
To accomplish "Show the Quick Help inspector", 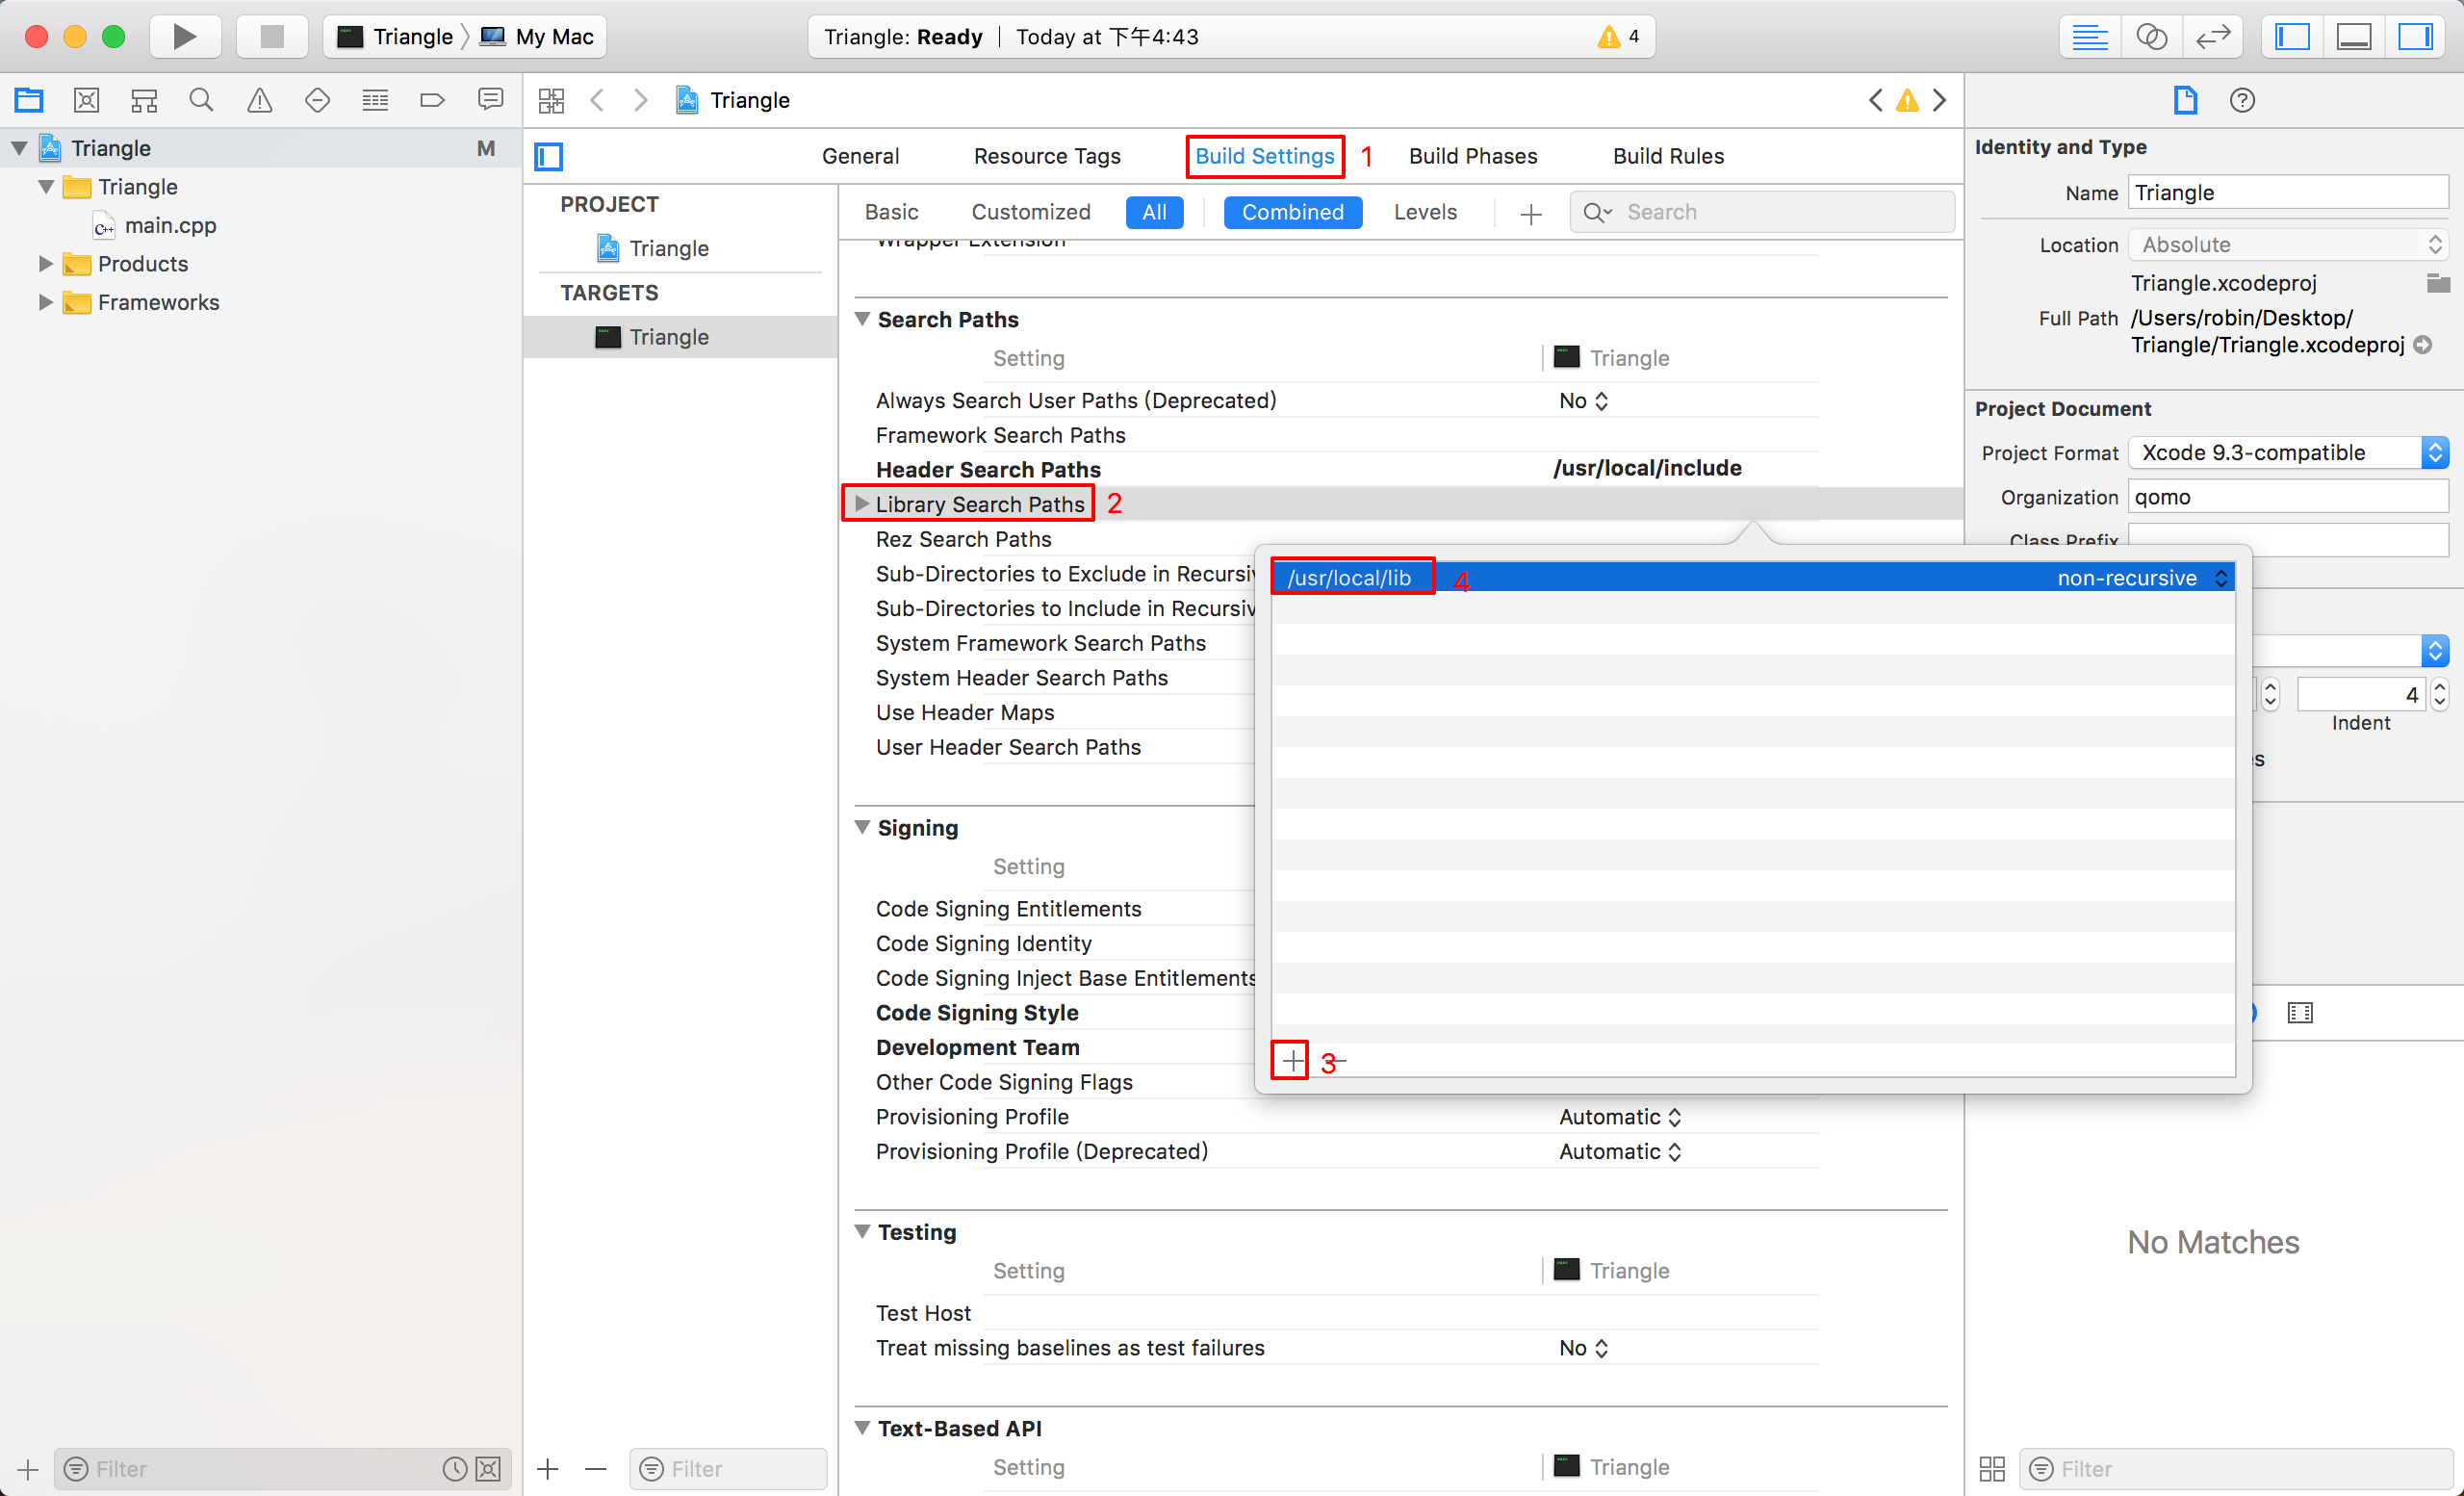I will 2242,100.
